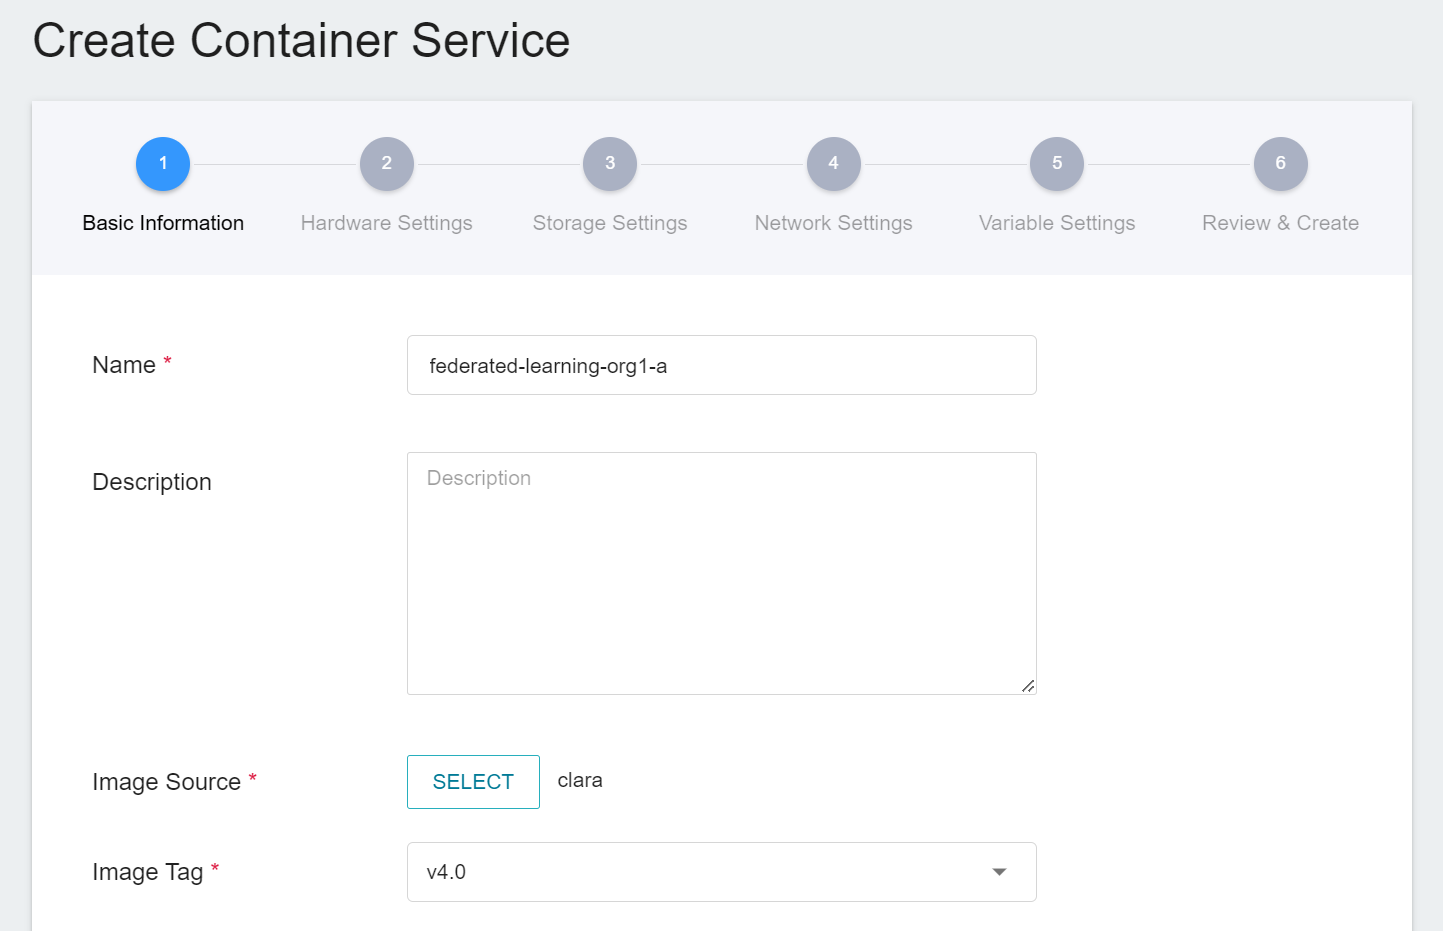Grab the Description textarea resize handle
This screenshot has height=931, width=1443.
[1028, 686]
